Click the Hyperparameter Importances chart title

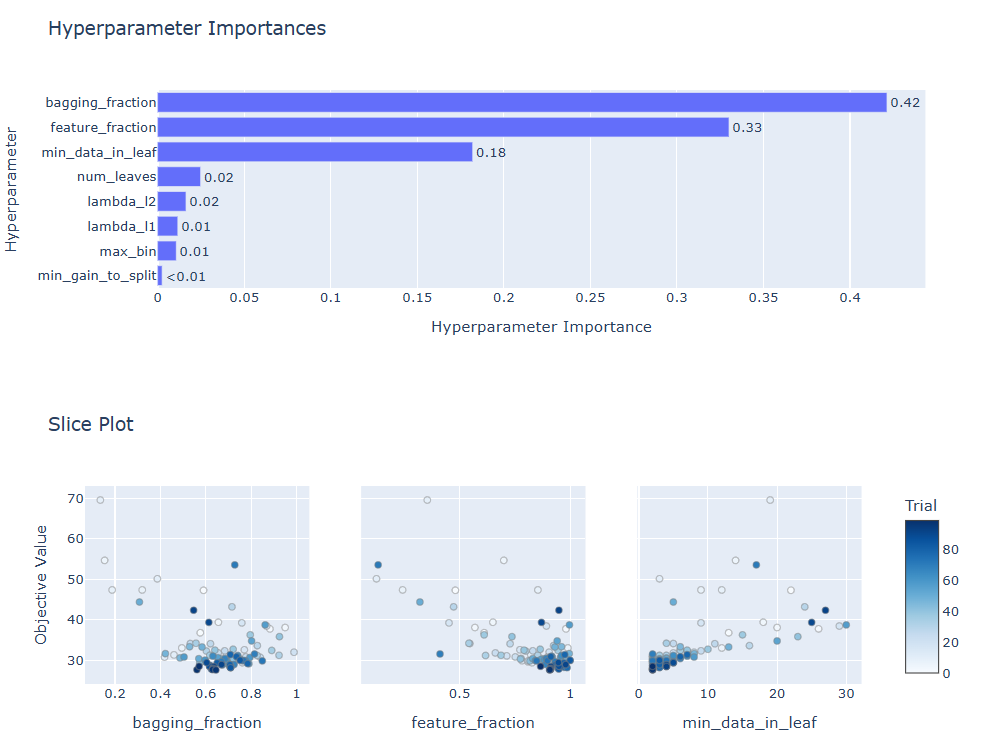[187, 29]
